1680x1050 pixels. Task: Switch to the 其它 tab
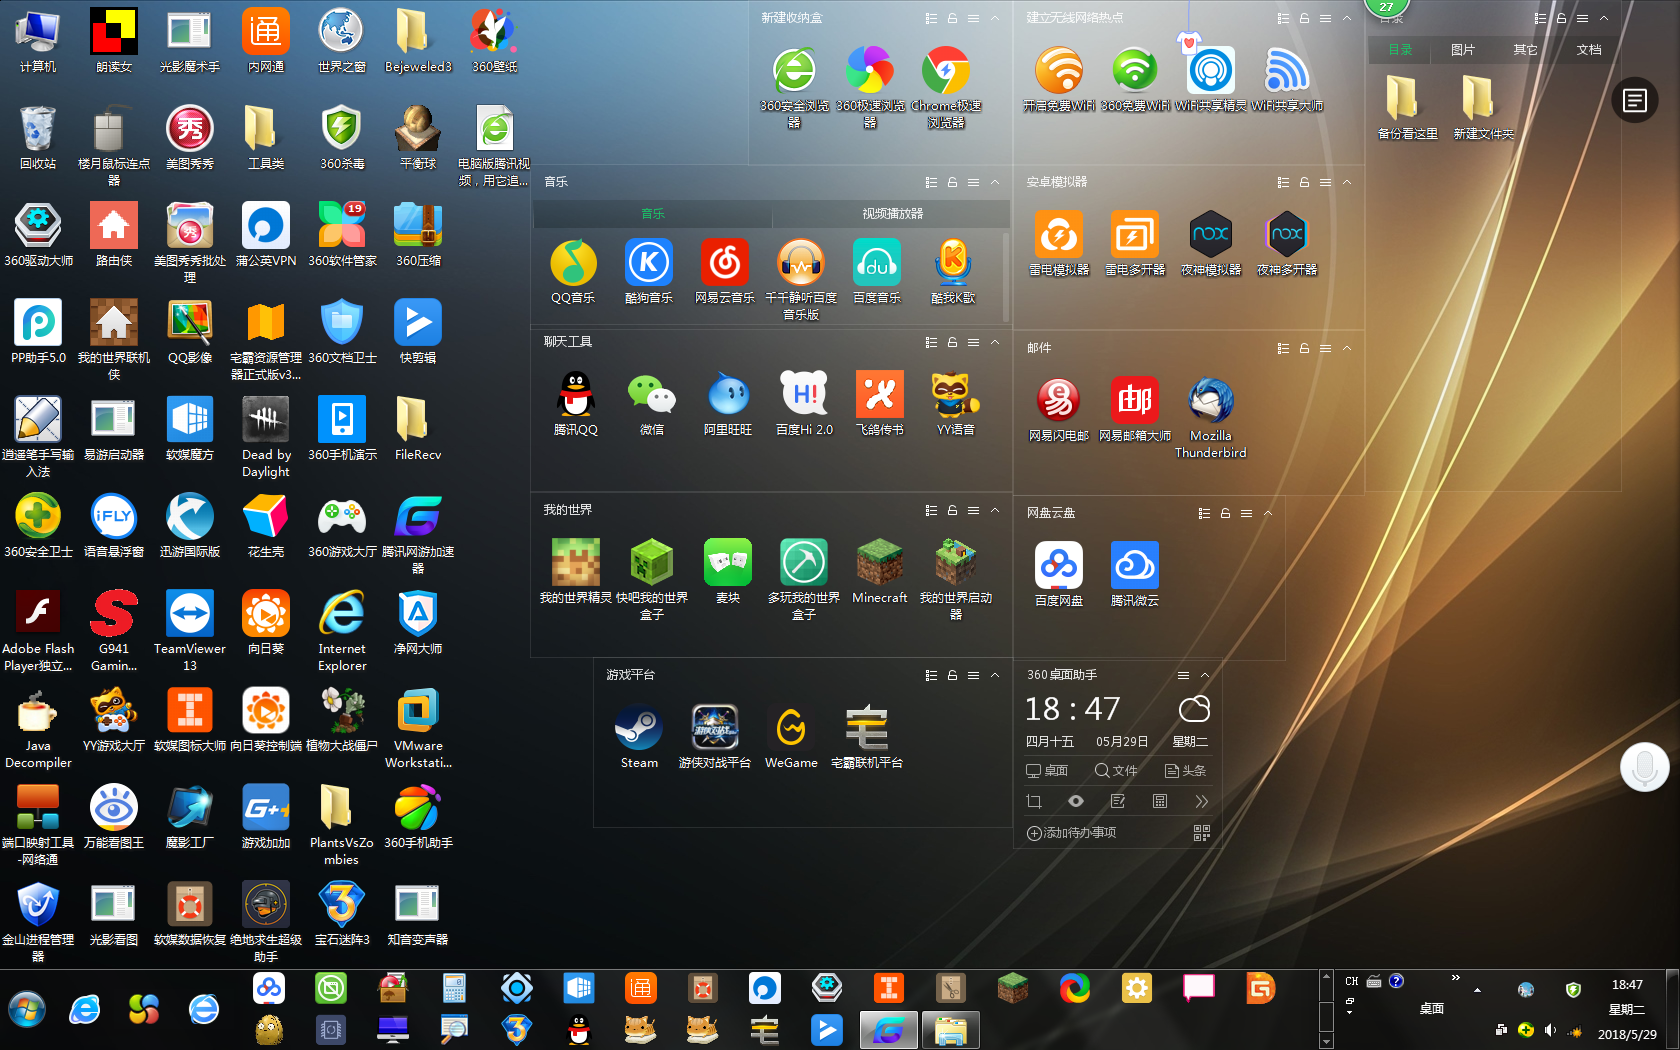click(x=1525, y=50)
